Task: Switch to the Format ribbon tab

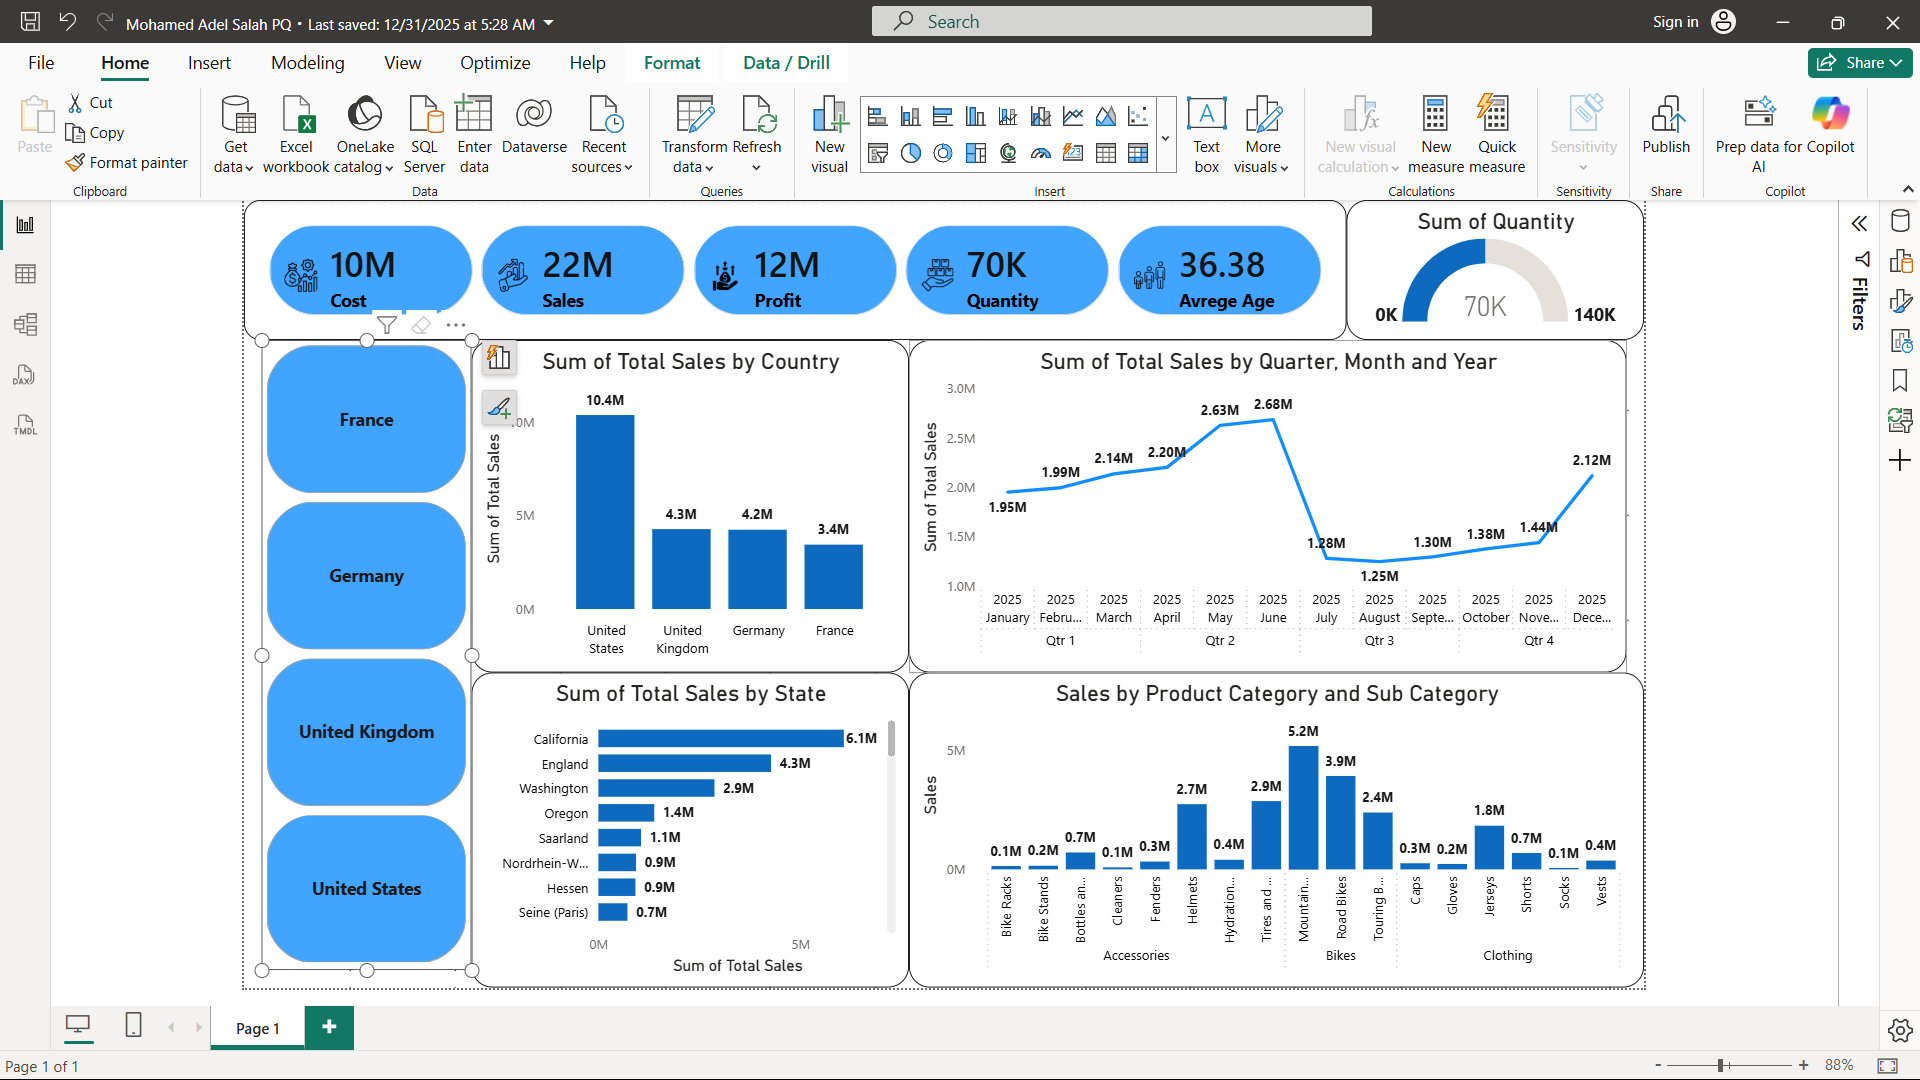Action: pos(672,62)
